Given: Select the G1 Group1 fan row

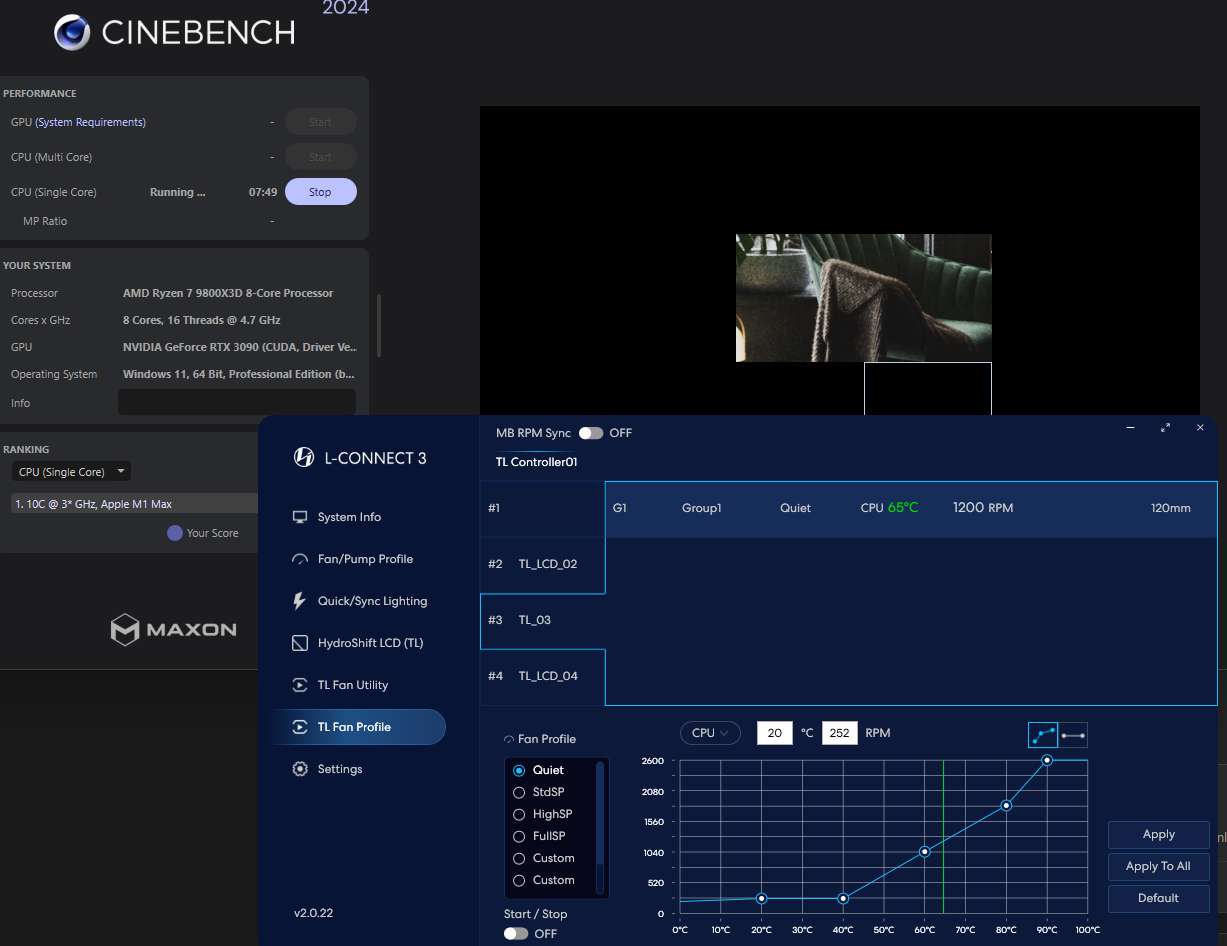Looking at the screenshot, I should click(911, 508).
